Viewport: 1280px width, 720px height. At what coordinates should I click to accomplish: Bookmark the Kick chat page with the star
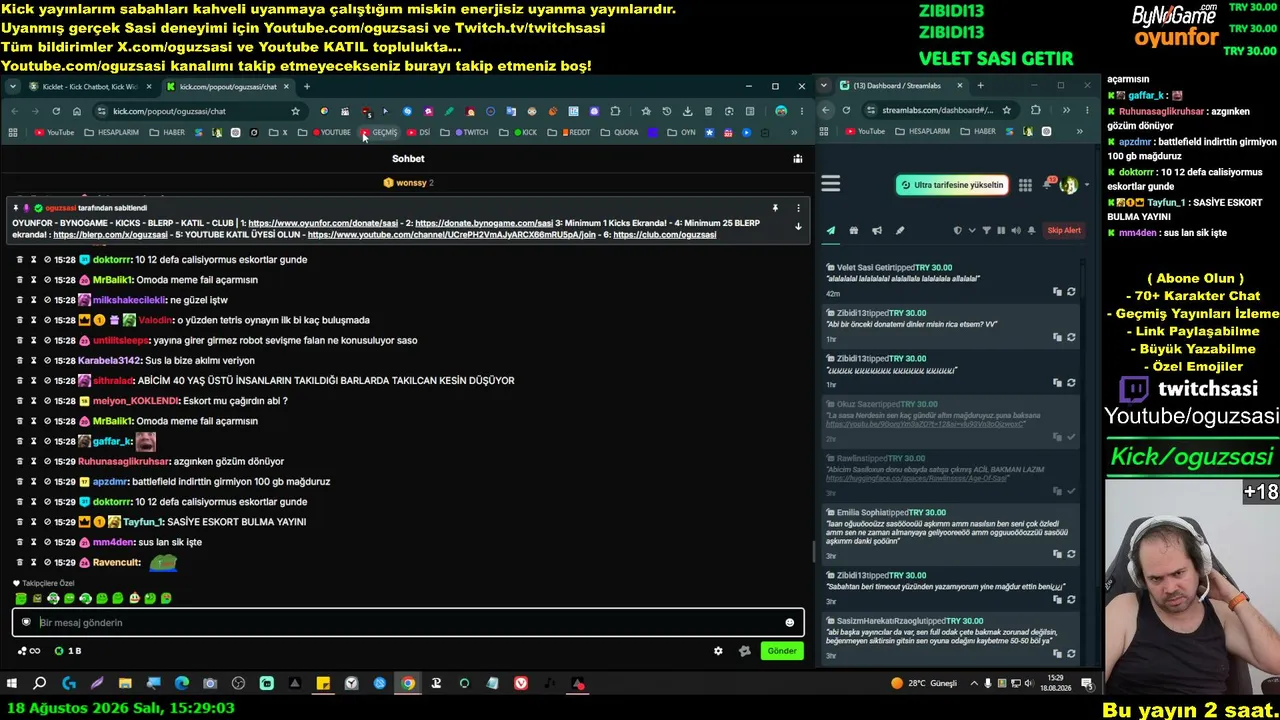tap(295, 111)
